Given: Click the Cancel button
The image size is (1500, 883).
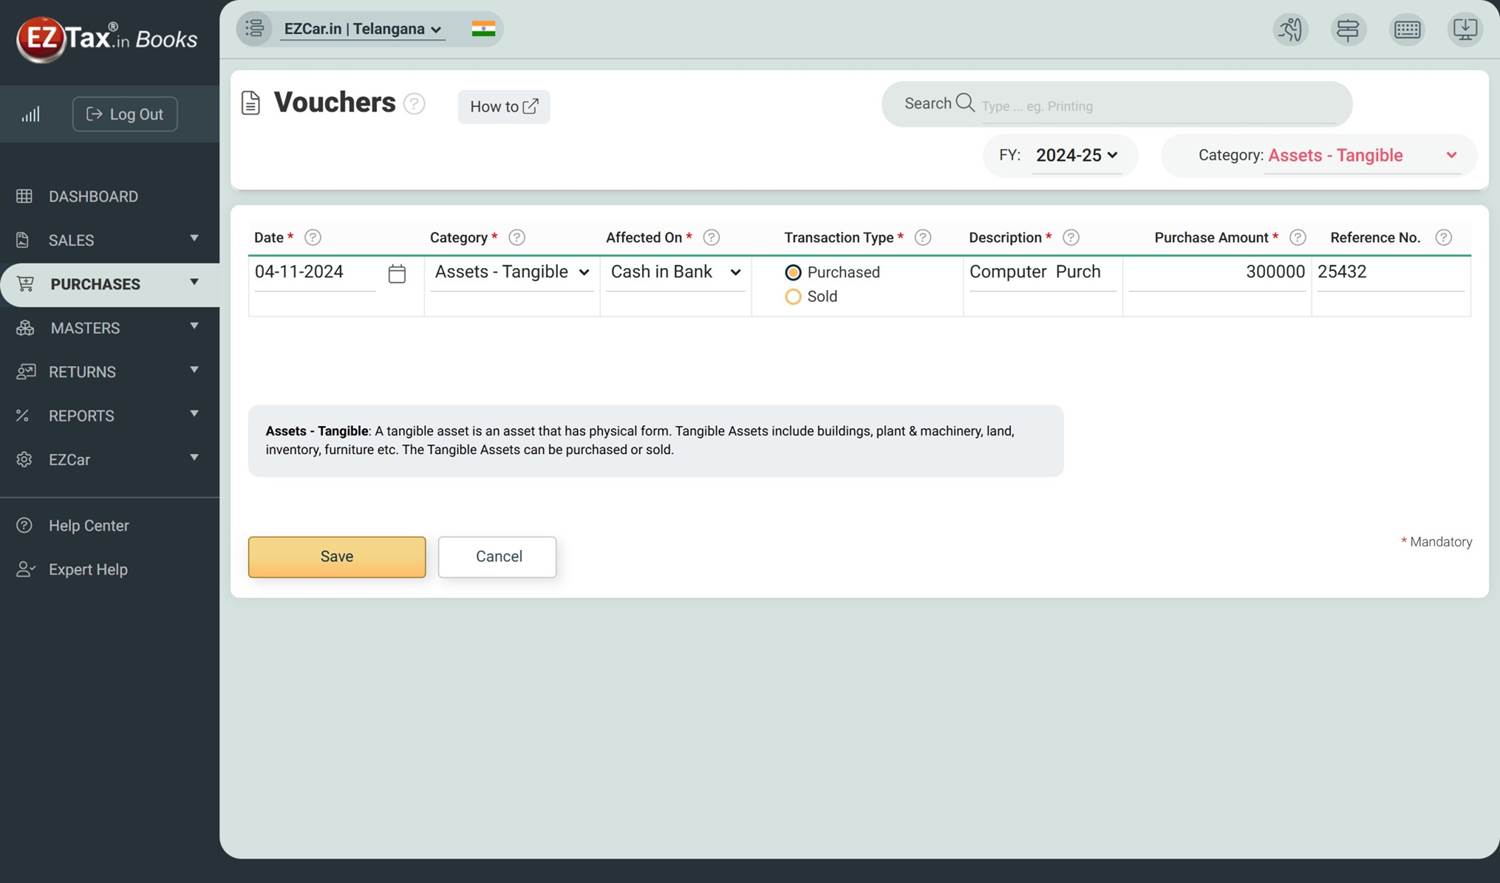Looking at the screenshot, I should pos(498,557).
